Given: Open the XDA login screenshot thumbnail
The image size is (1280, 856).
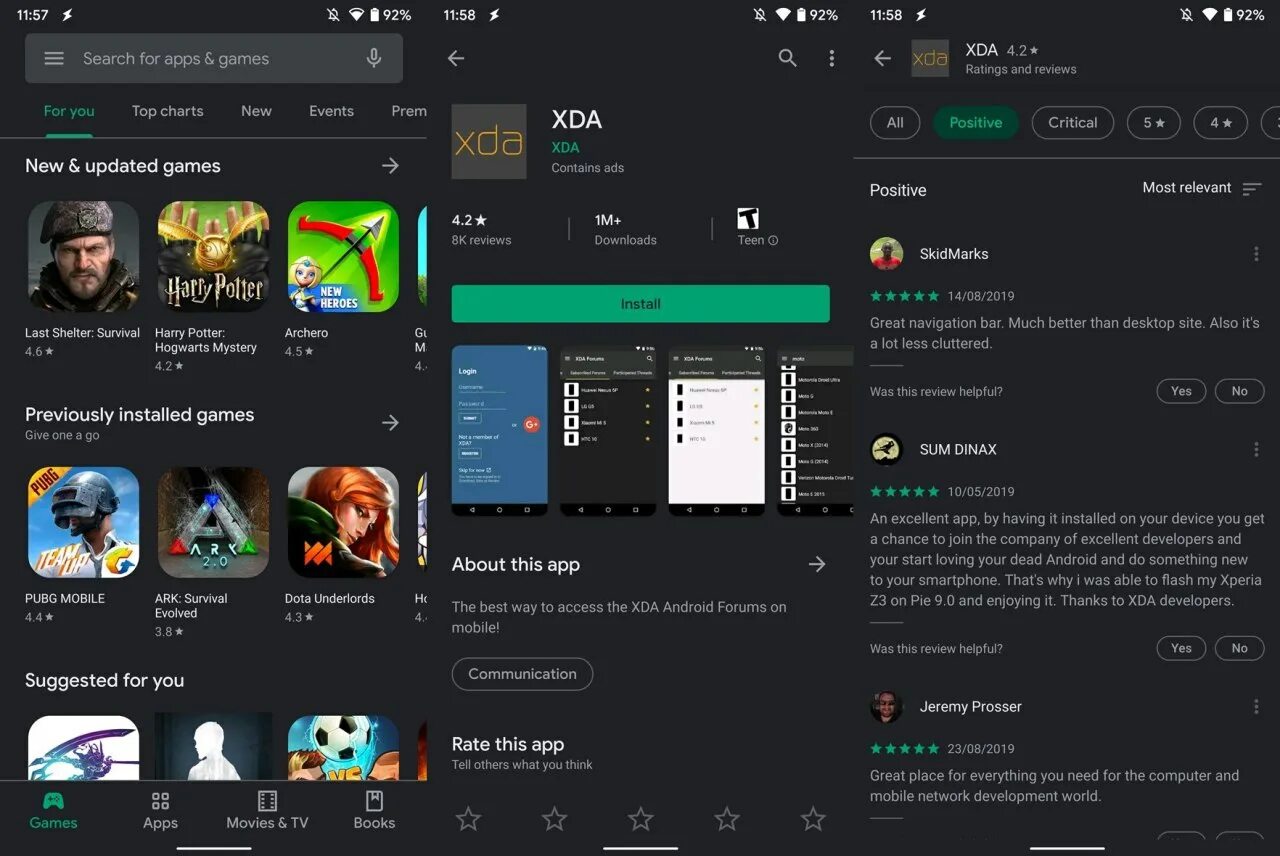Looking at the screenshot, I should pos(500,431).
